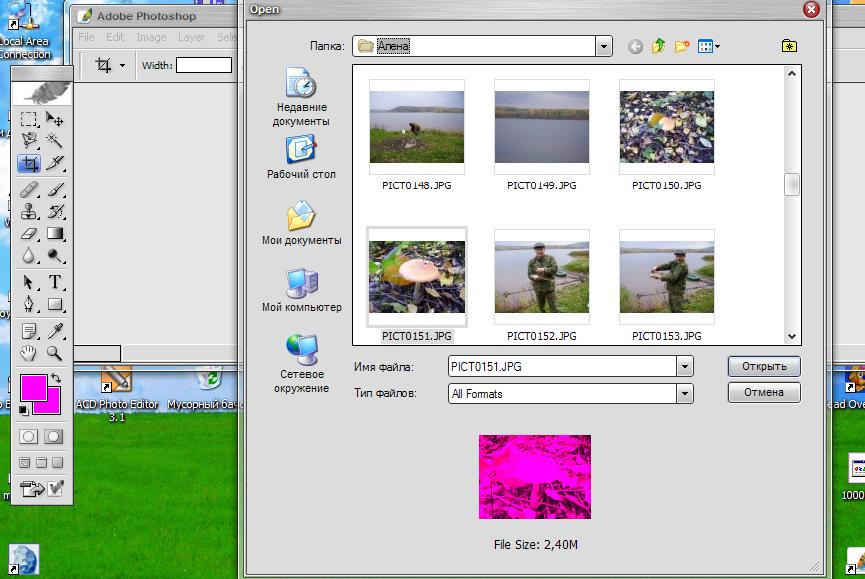Open the Тип файлов format dropdown
Screen dimensions: 865x579
click(x=684, y=394)
